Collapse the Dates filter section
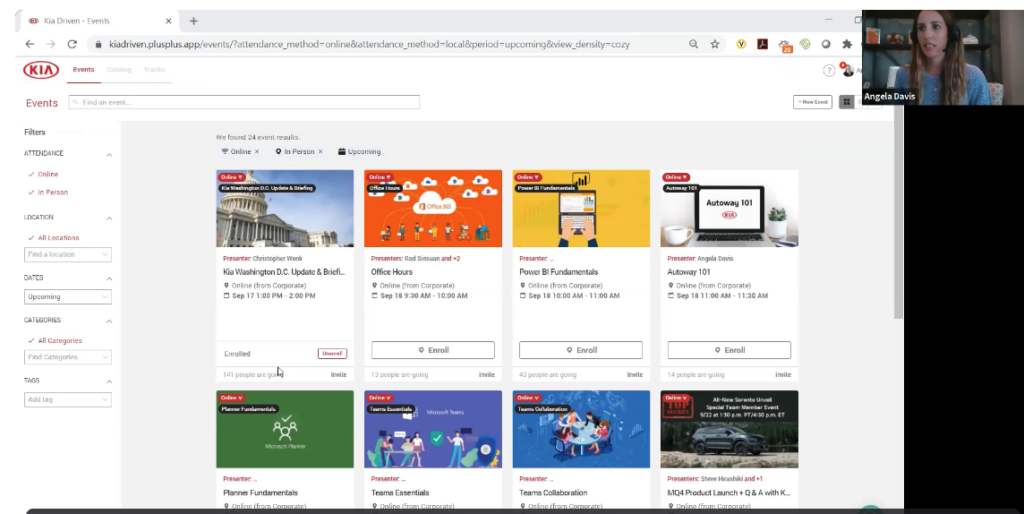This screenshot has height=514, width=1024. click(109, 279)
